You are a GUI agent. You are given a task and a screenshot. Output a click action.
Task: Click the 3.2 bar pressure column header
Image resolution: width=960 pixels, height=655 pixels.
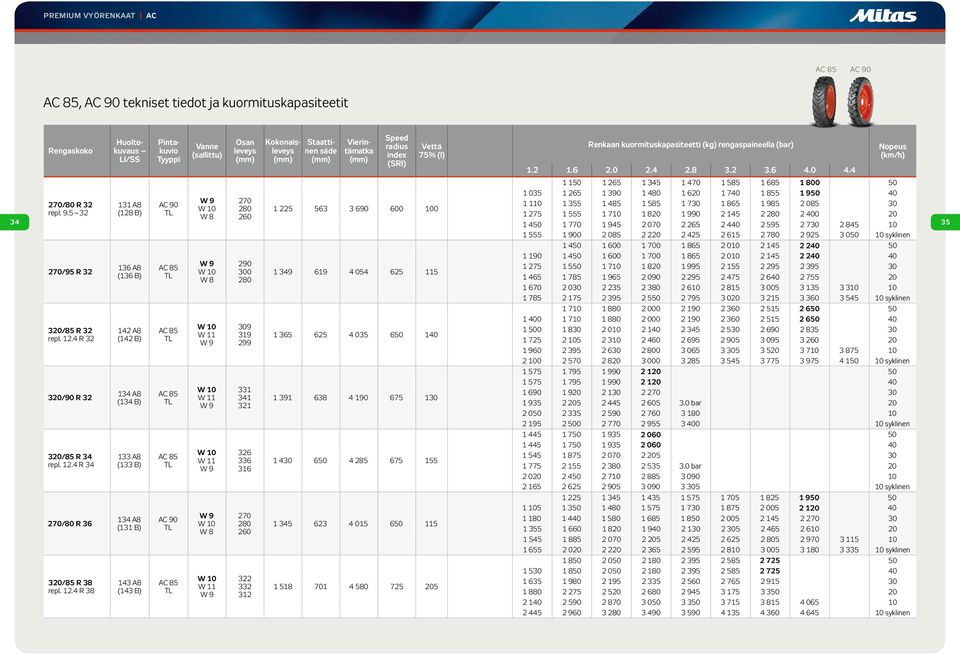coord(730,170)
